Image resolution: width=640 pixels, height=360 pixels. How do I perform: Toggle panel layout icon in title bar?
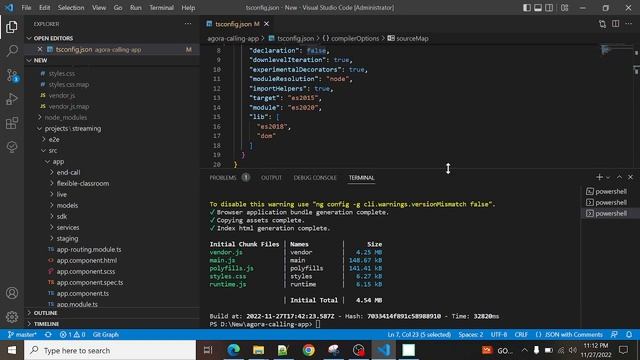click(538, 8)
